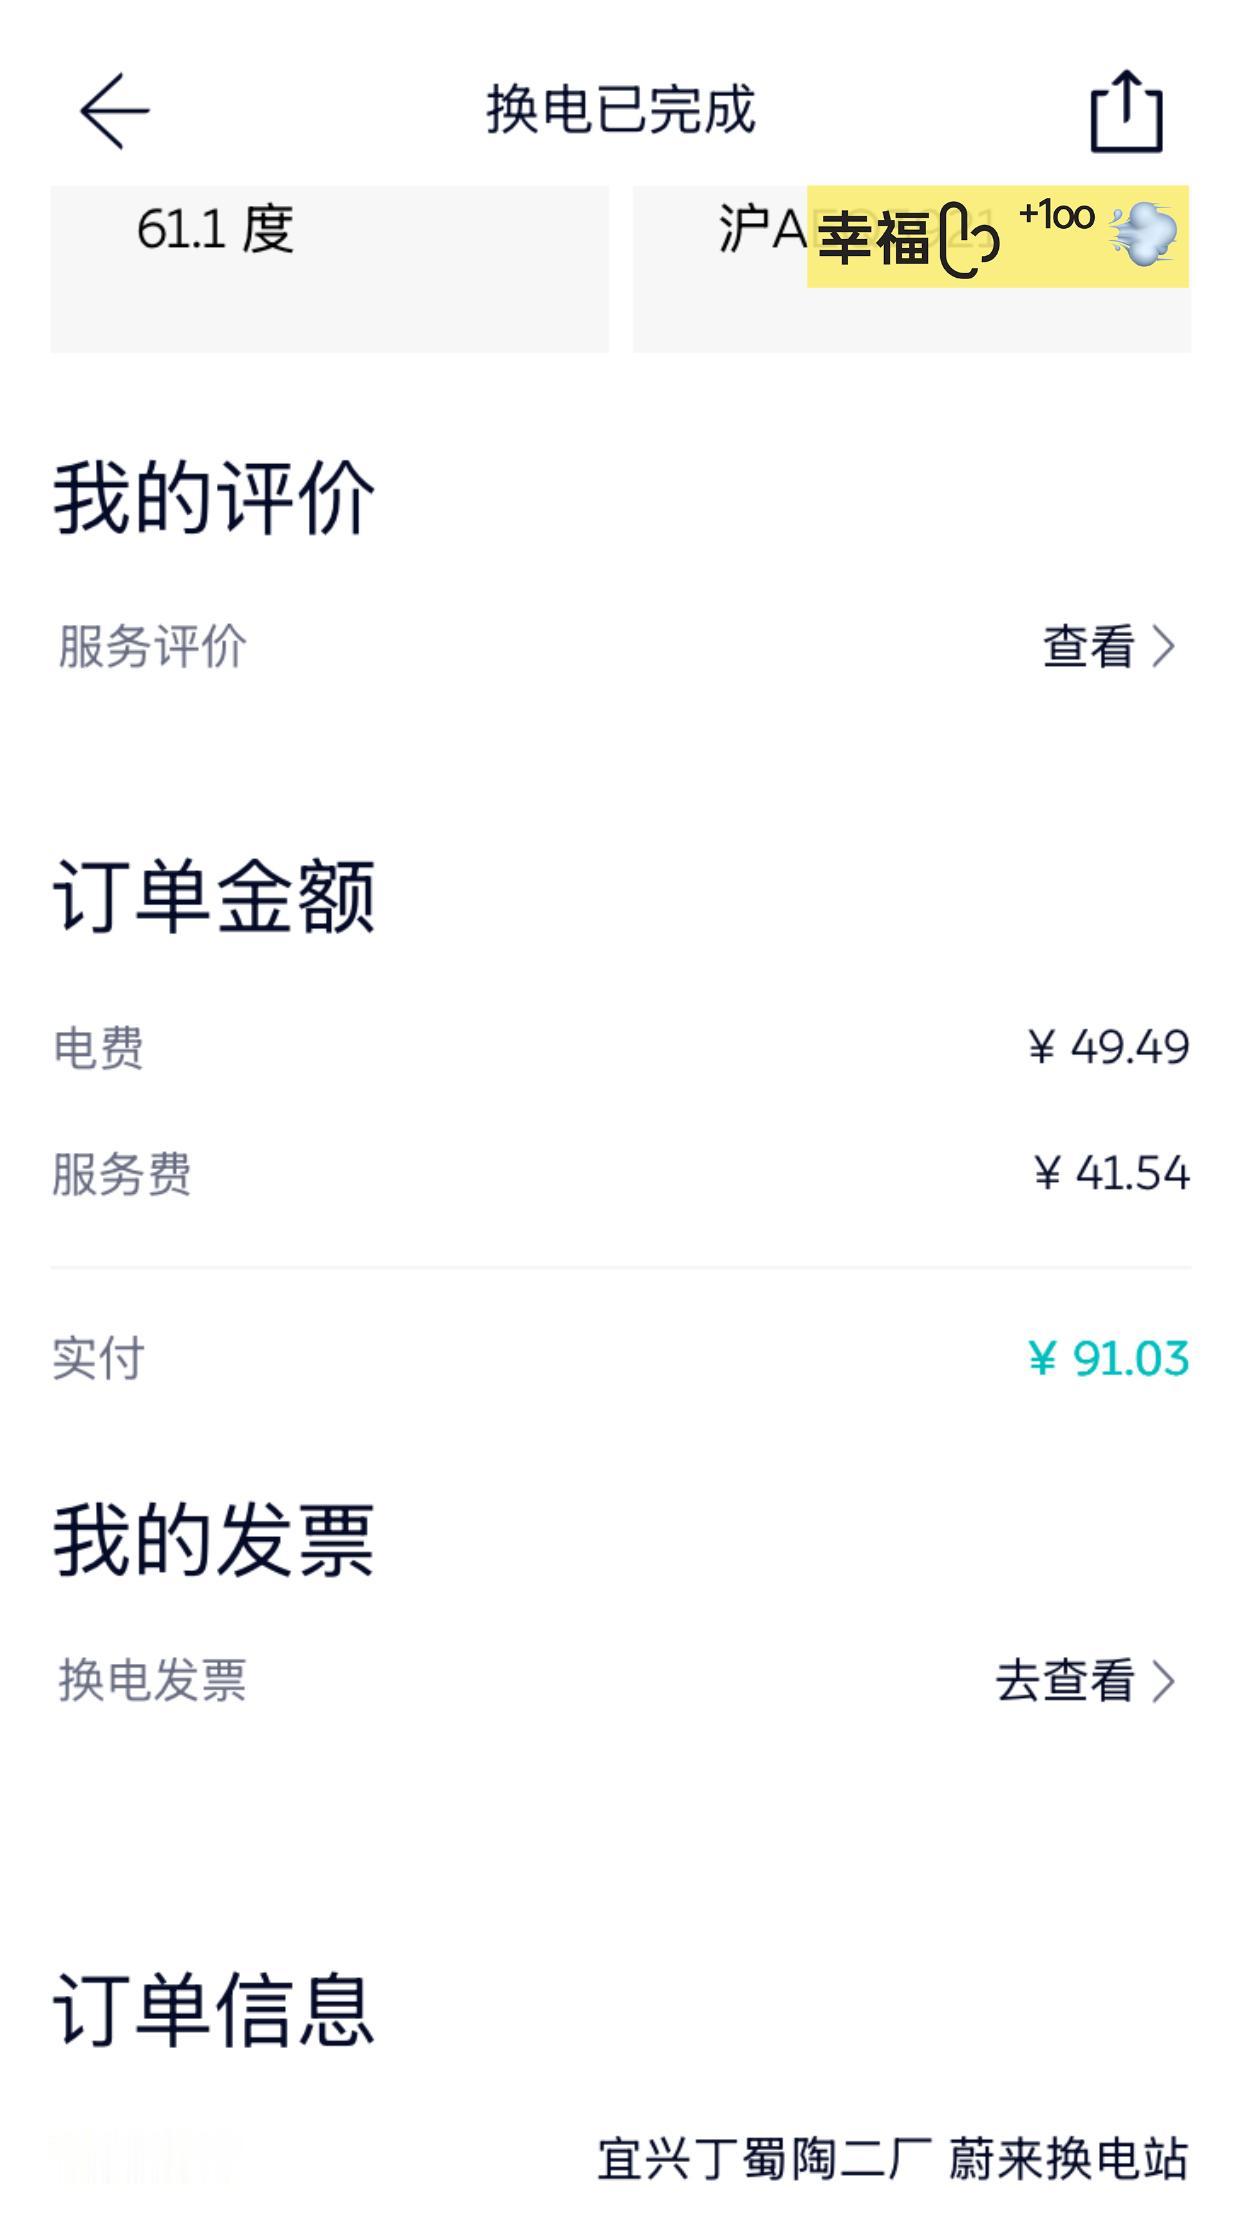Screen dimensions: 1252x2225
Task: Tap the 实付 ¥ 91.03 amount
Action: tap(1109, 1359)
